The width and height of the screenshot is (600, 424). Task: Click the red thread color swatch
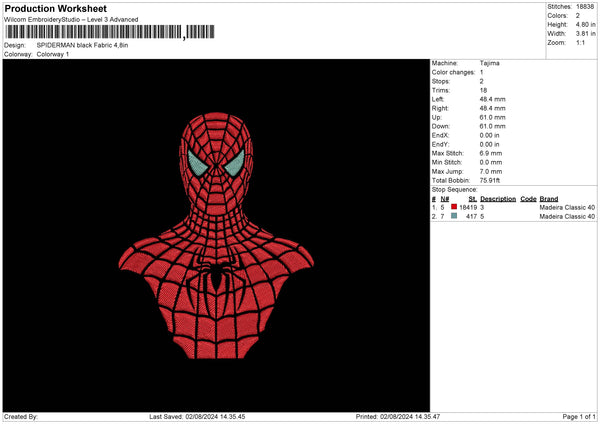pos(454,207)
